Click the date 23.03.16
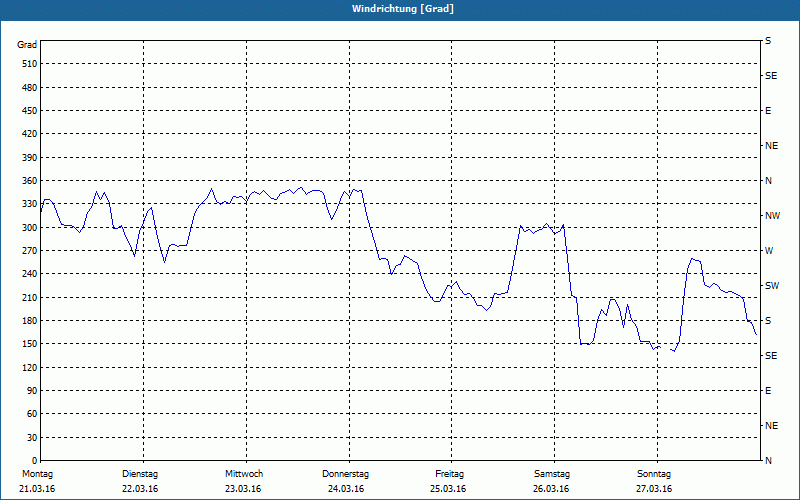The width and height of the screenshot is (800, 500). click(243, 489)
